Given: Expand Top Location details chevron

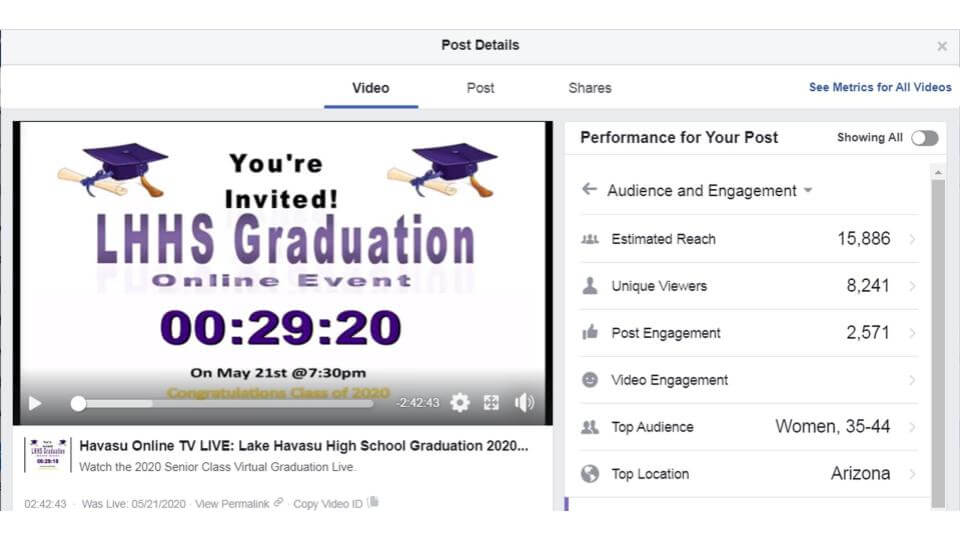Looking at the screenshot, I should coord(912,474).
